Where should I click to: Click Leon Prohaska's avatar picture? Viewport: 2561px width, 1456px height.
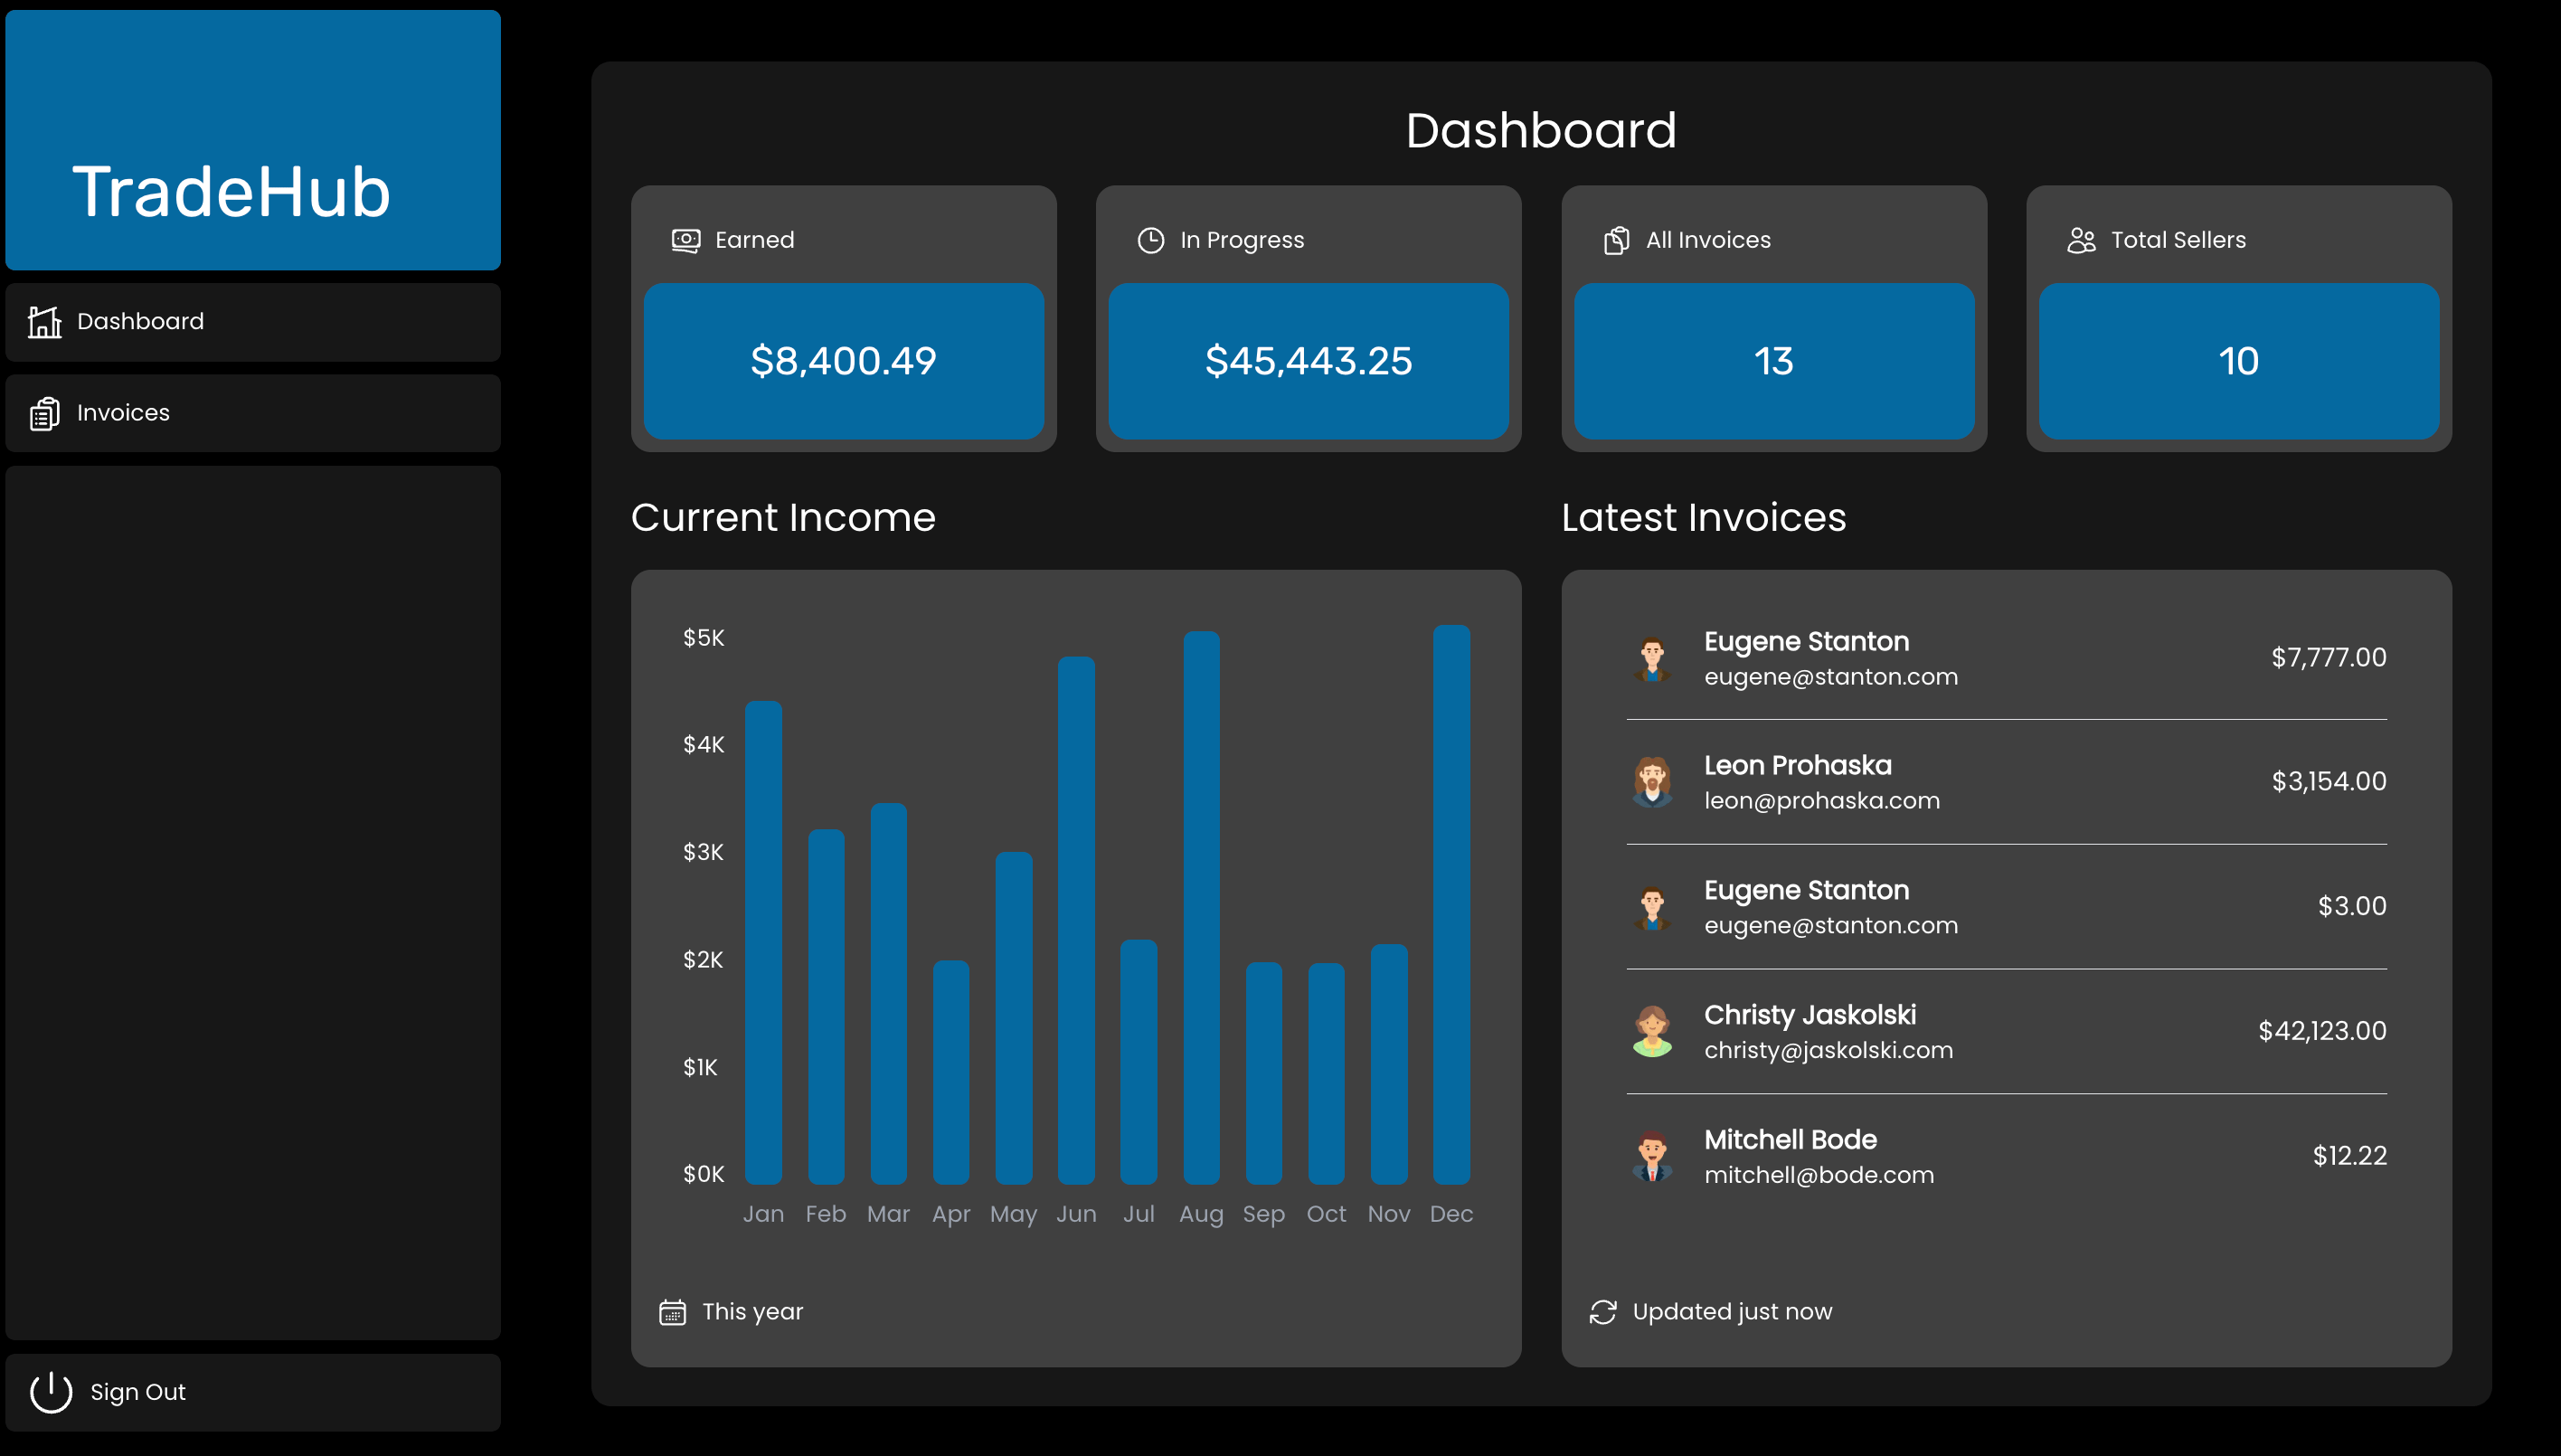pyautogui.click(x=1652, y=781)
